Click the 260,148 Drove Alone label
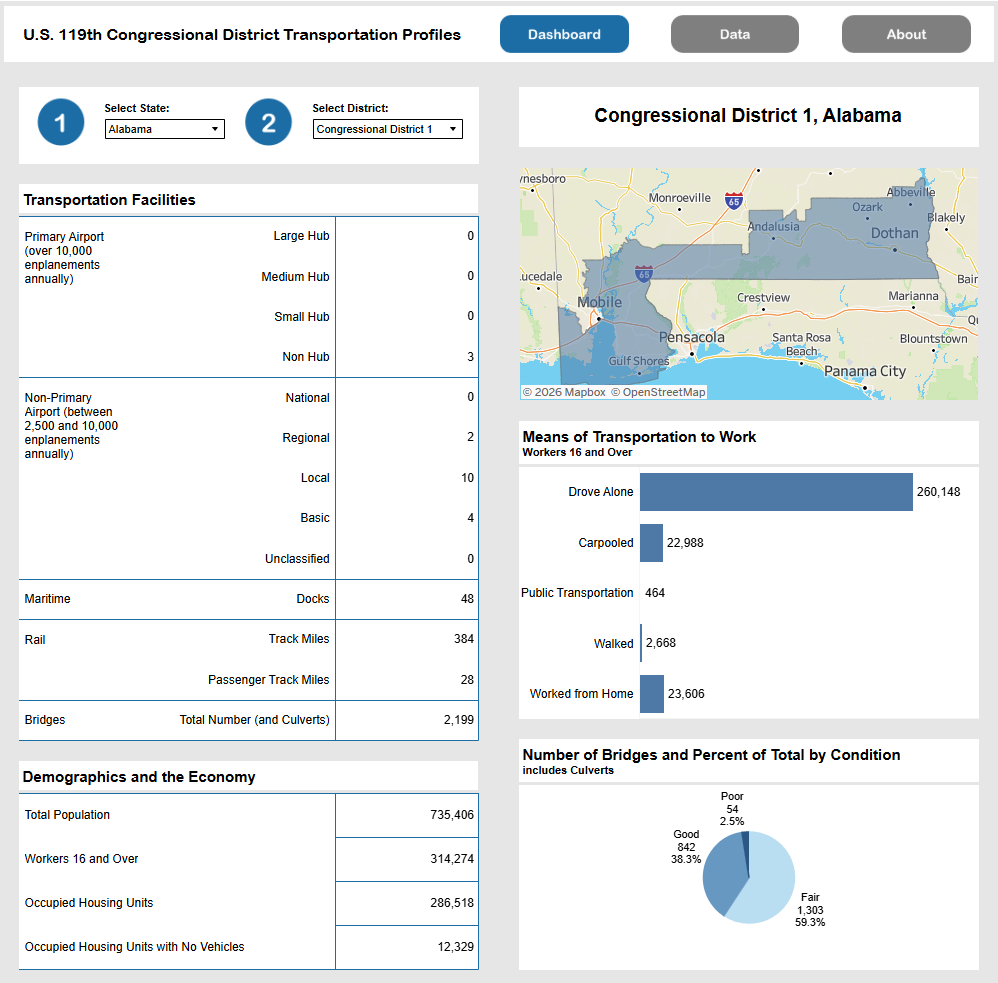This screenshot has width=998, height=983. (x=938, y=492)
